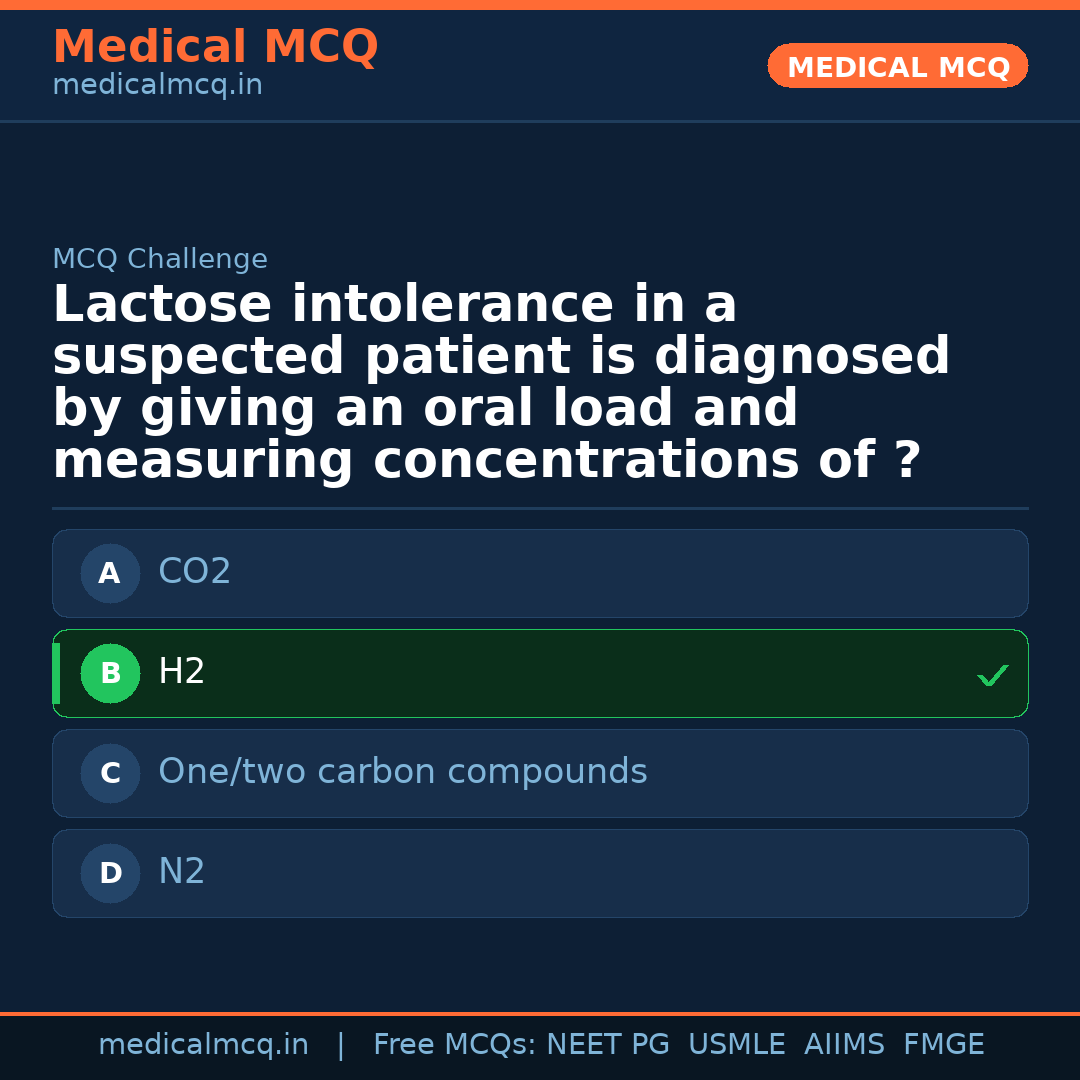The image size is (1080, 1080).
Task: Click FMGE in the footer
Action: (x=944, y=1045)
